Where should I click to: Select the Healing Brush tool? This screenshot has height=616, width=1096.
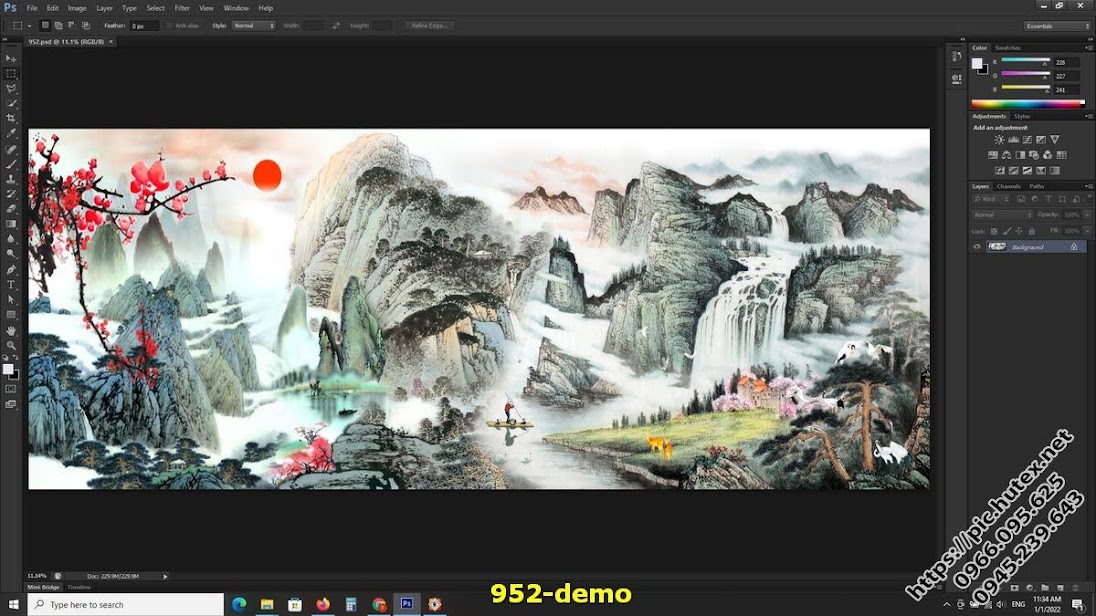pos(11,149)
